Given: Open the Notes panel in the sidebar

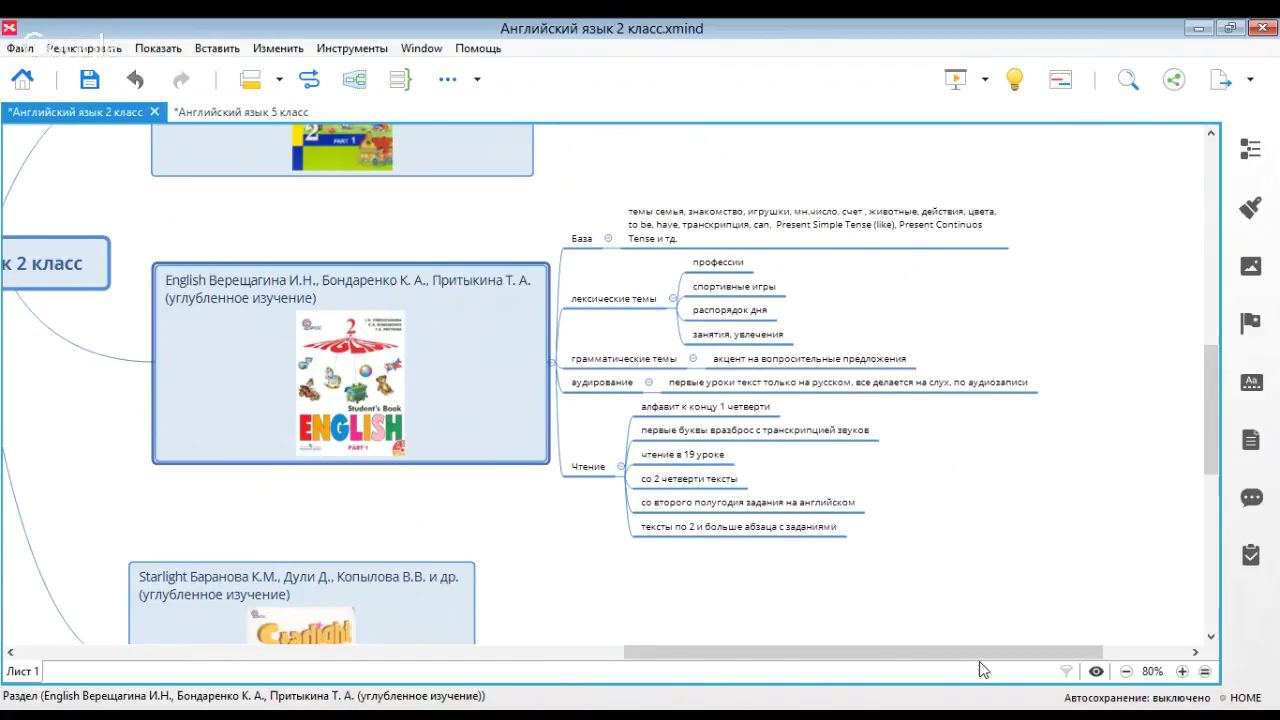Looking at the screenshot, I should (1250, 439).
